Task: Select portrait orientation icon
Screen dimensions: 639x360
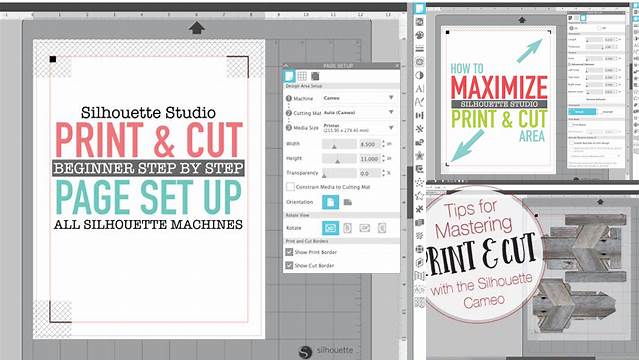Action: coord(331,202)
